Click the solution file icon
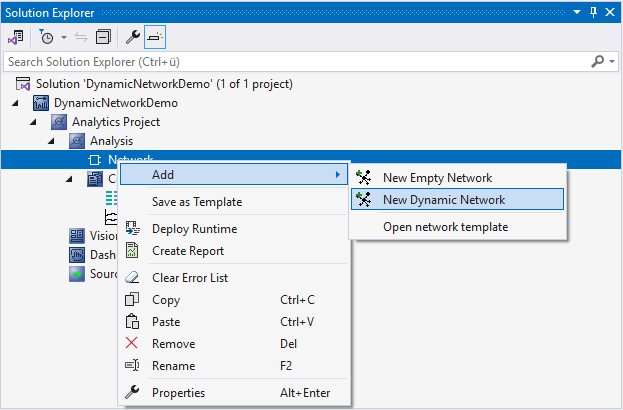Image resolution: width=623 pixels, height=410 pixels. 23,84
